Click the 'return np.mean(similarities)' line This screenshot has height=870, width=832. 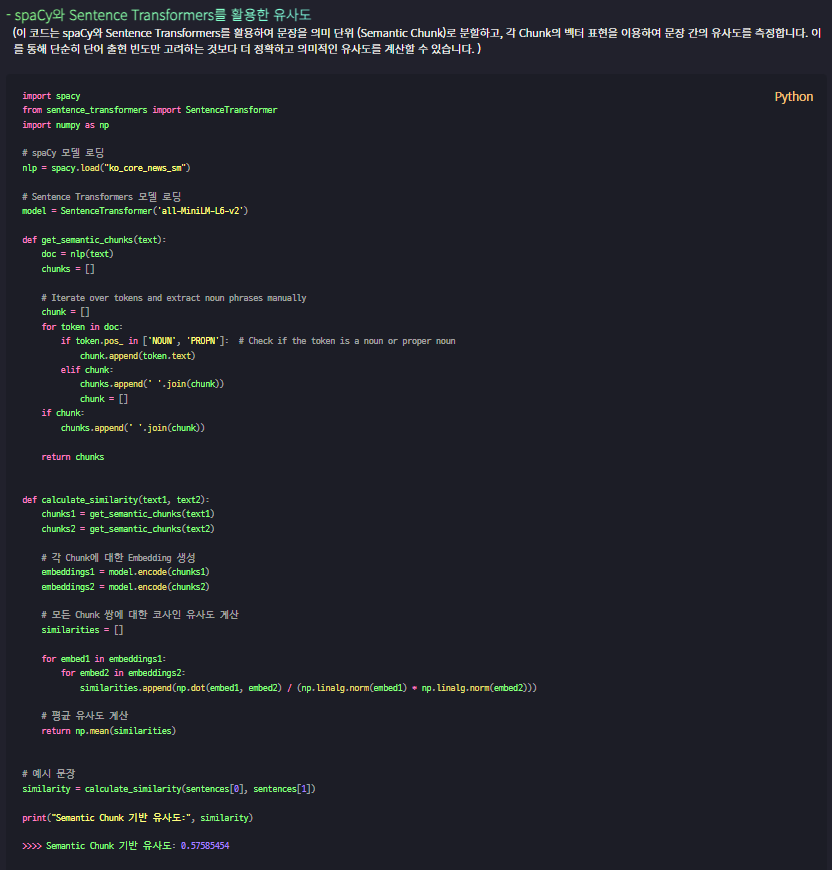click(109, 731)
